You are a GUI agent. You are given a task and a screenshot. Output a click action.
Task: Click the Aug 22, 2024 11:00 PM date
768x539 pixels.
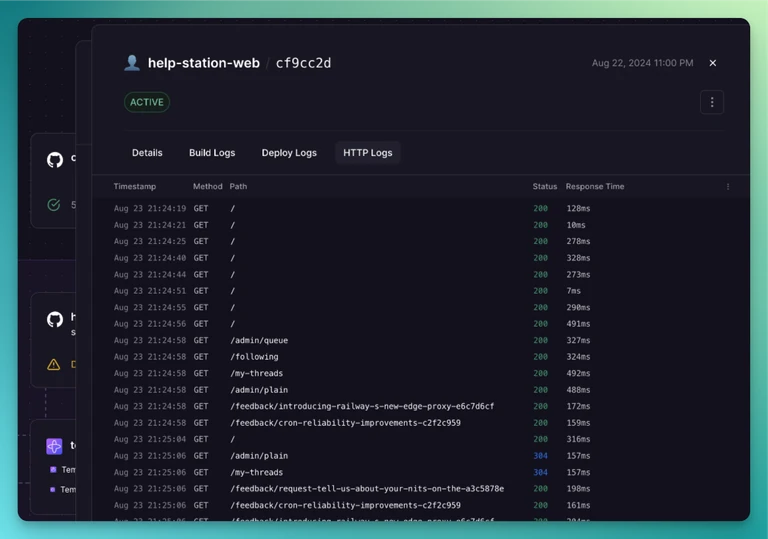point(642,63)
